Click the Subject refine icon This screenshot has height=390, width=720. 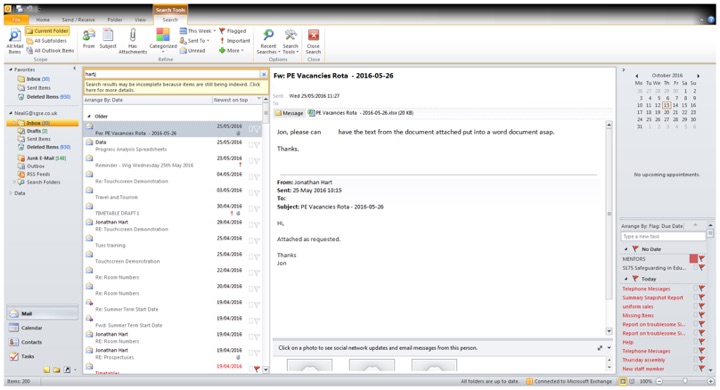click(108, 39)
